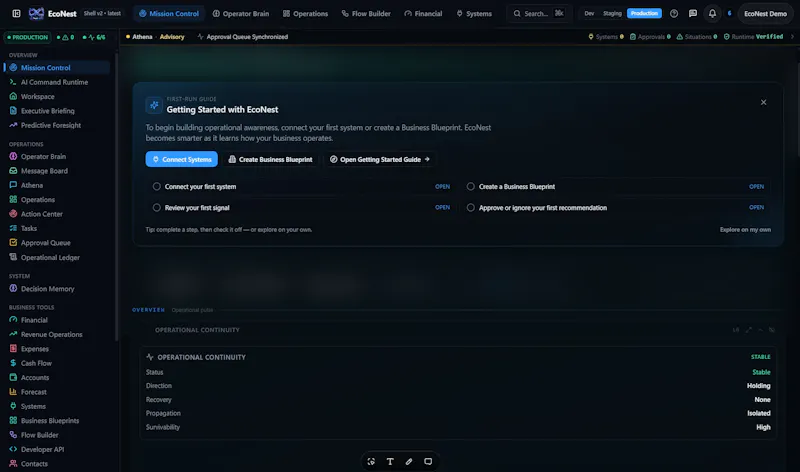Select the text annotation tool in bottom toolbar
The height and width of the screenshot is (472, 800).
[390, 461]
